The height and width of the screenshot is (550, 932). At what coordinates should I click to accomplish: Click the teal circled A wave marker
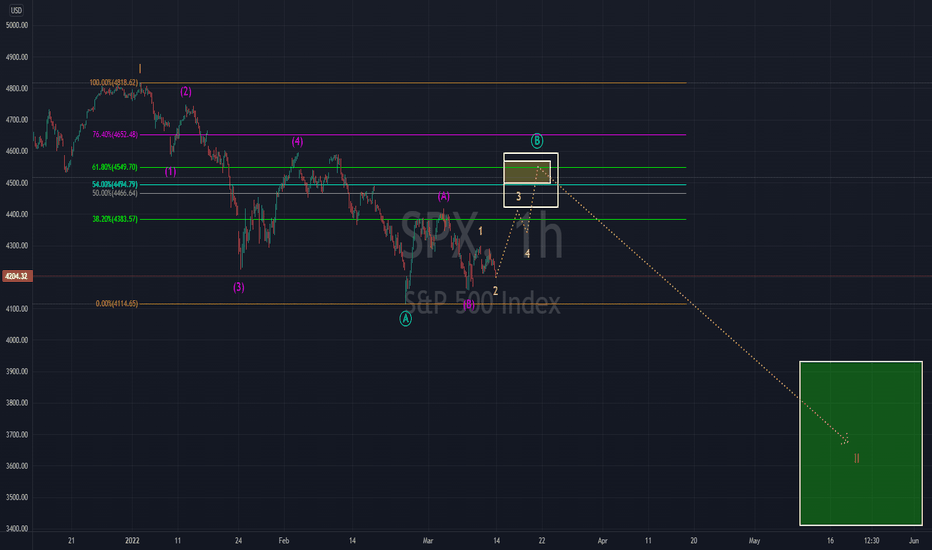tap(405, 319)
